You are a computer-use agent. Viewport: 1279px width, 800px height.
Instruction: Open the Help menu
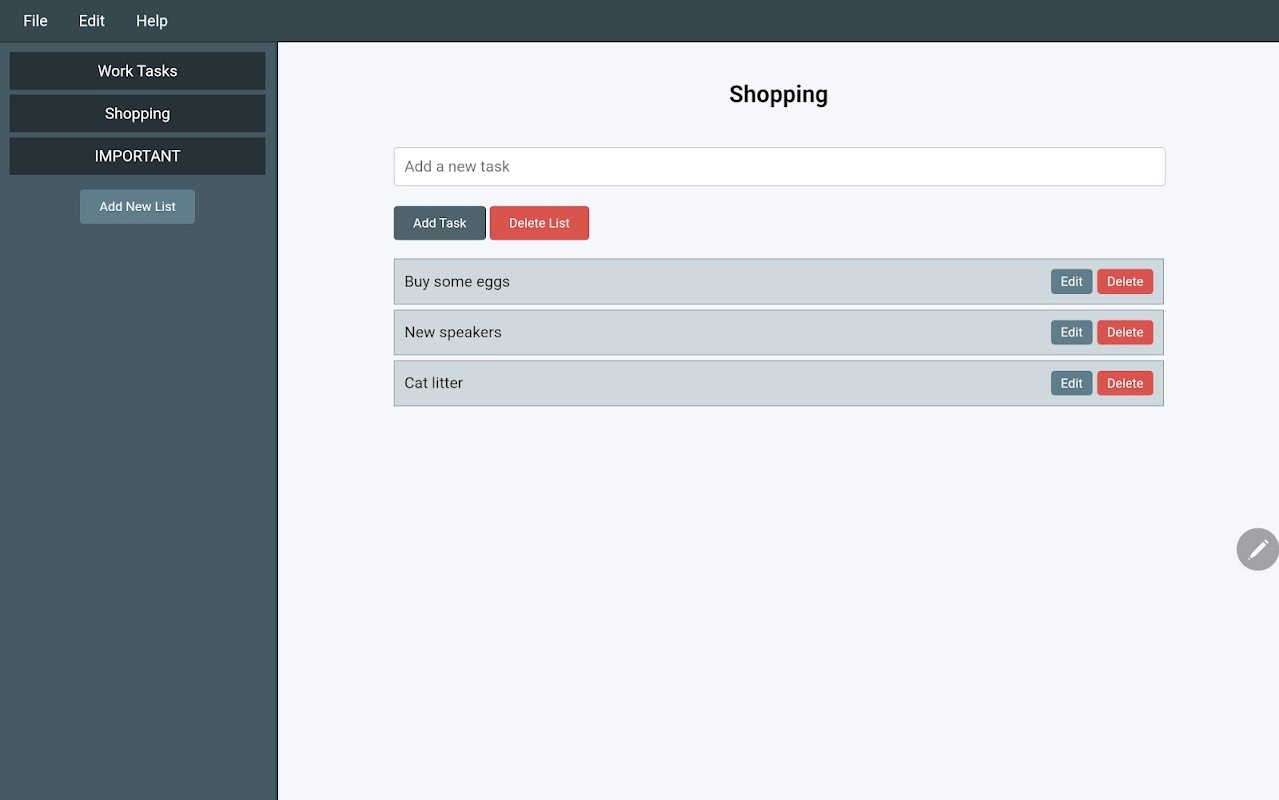tap(152, 21)
